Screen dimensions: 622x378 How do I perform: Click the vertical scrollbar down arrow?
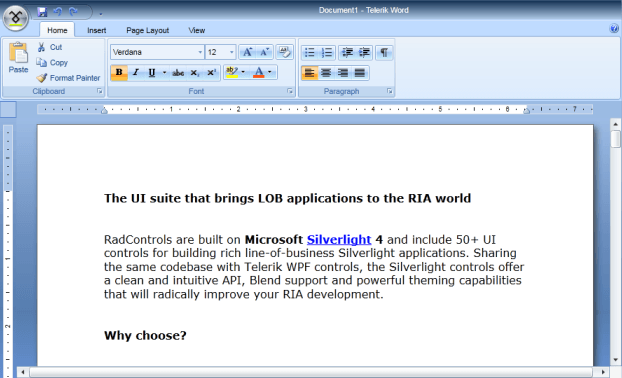[x=615, y=360]
